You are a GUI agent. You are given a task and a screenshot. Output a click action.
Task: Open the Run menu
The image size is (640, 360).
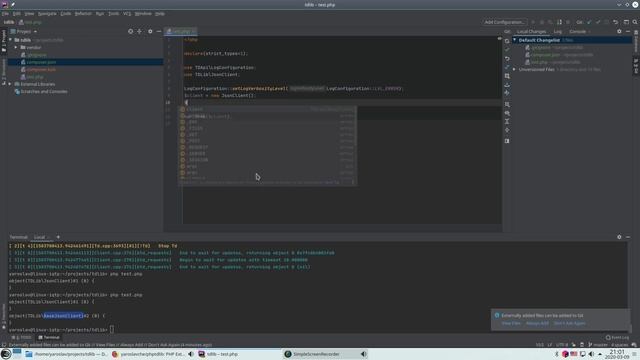(100, 13)
